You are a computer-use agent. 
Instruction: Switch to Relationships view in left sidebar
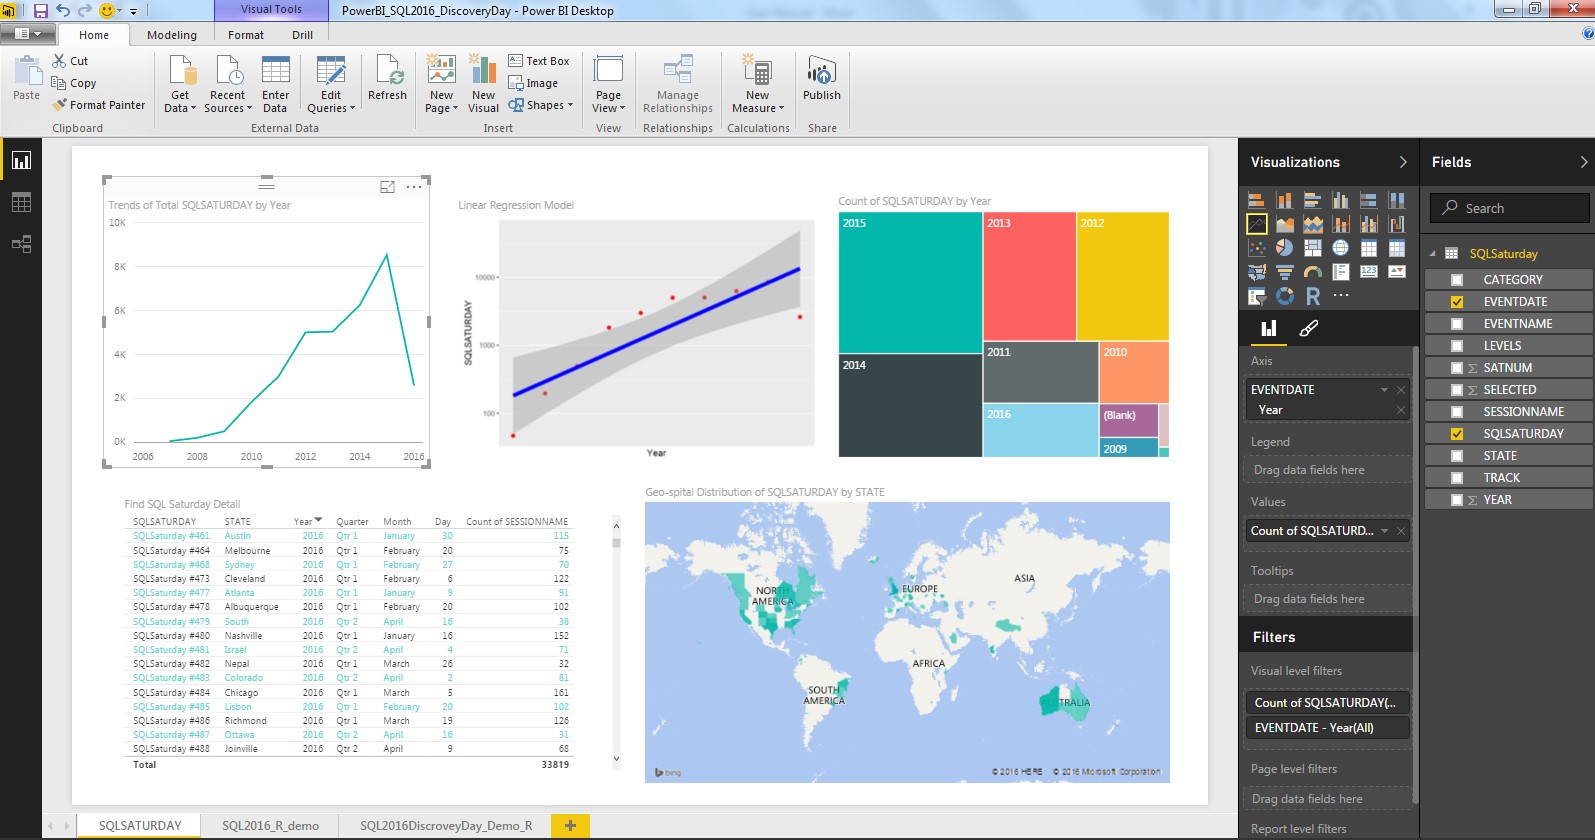[x=21, y=244]
